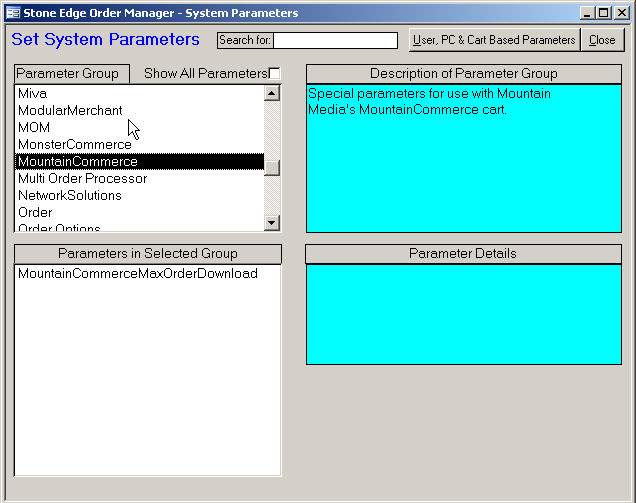Select Multi Order Processor group
This screenshot has height=503, width=636.
click(x=139, y=178)
